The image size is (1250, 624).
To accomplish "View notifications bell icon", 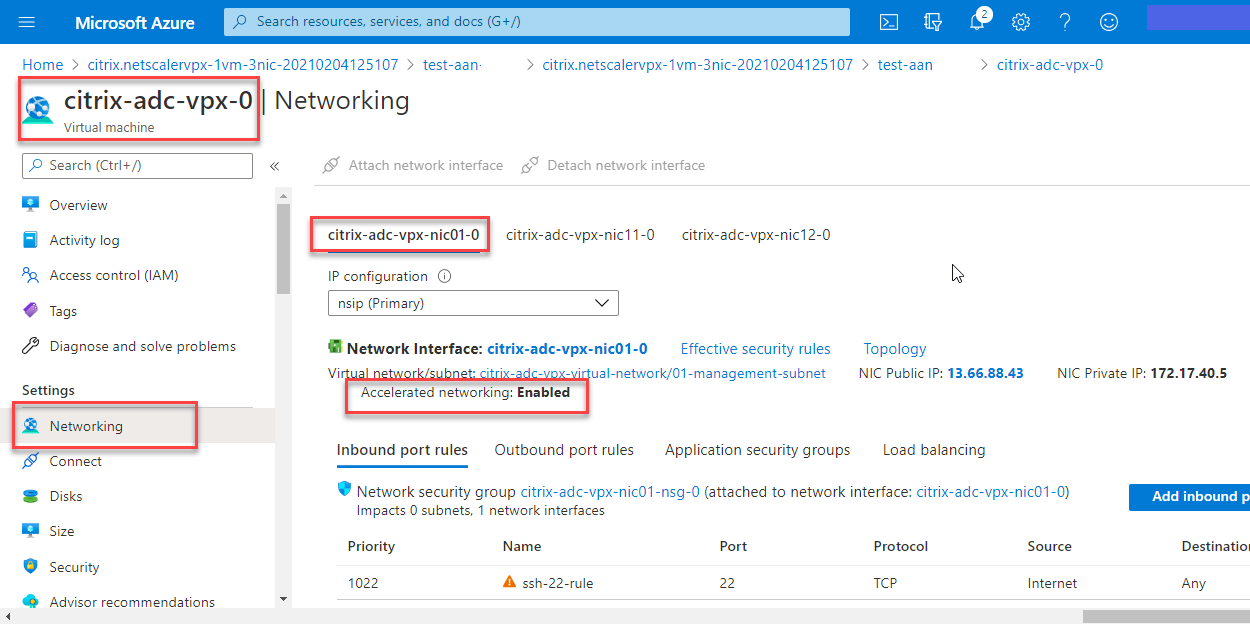I will [x=978, y=22].
